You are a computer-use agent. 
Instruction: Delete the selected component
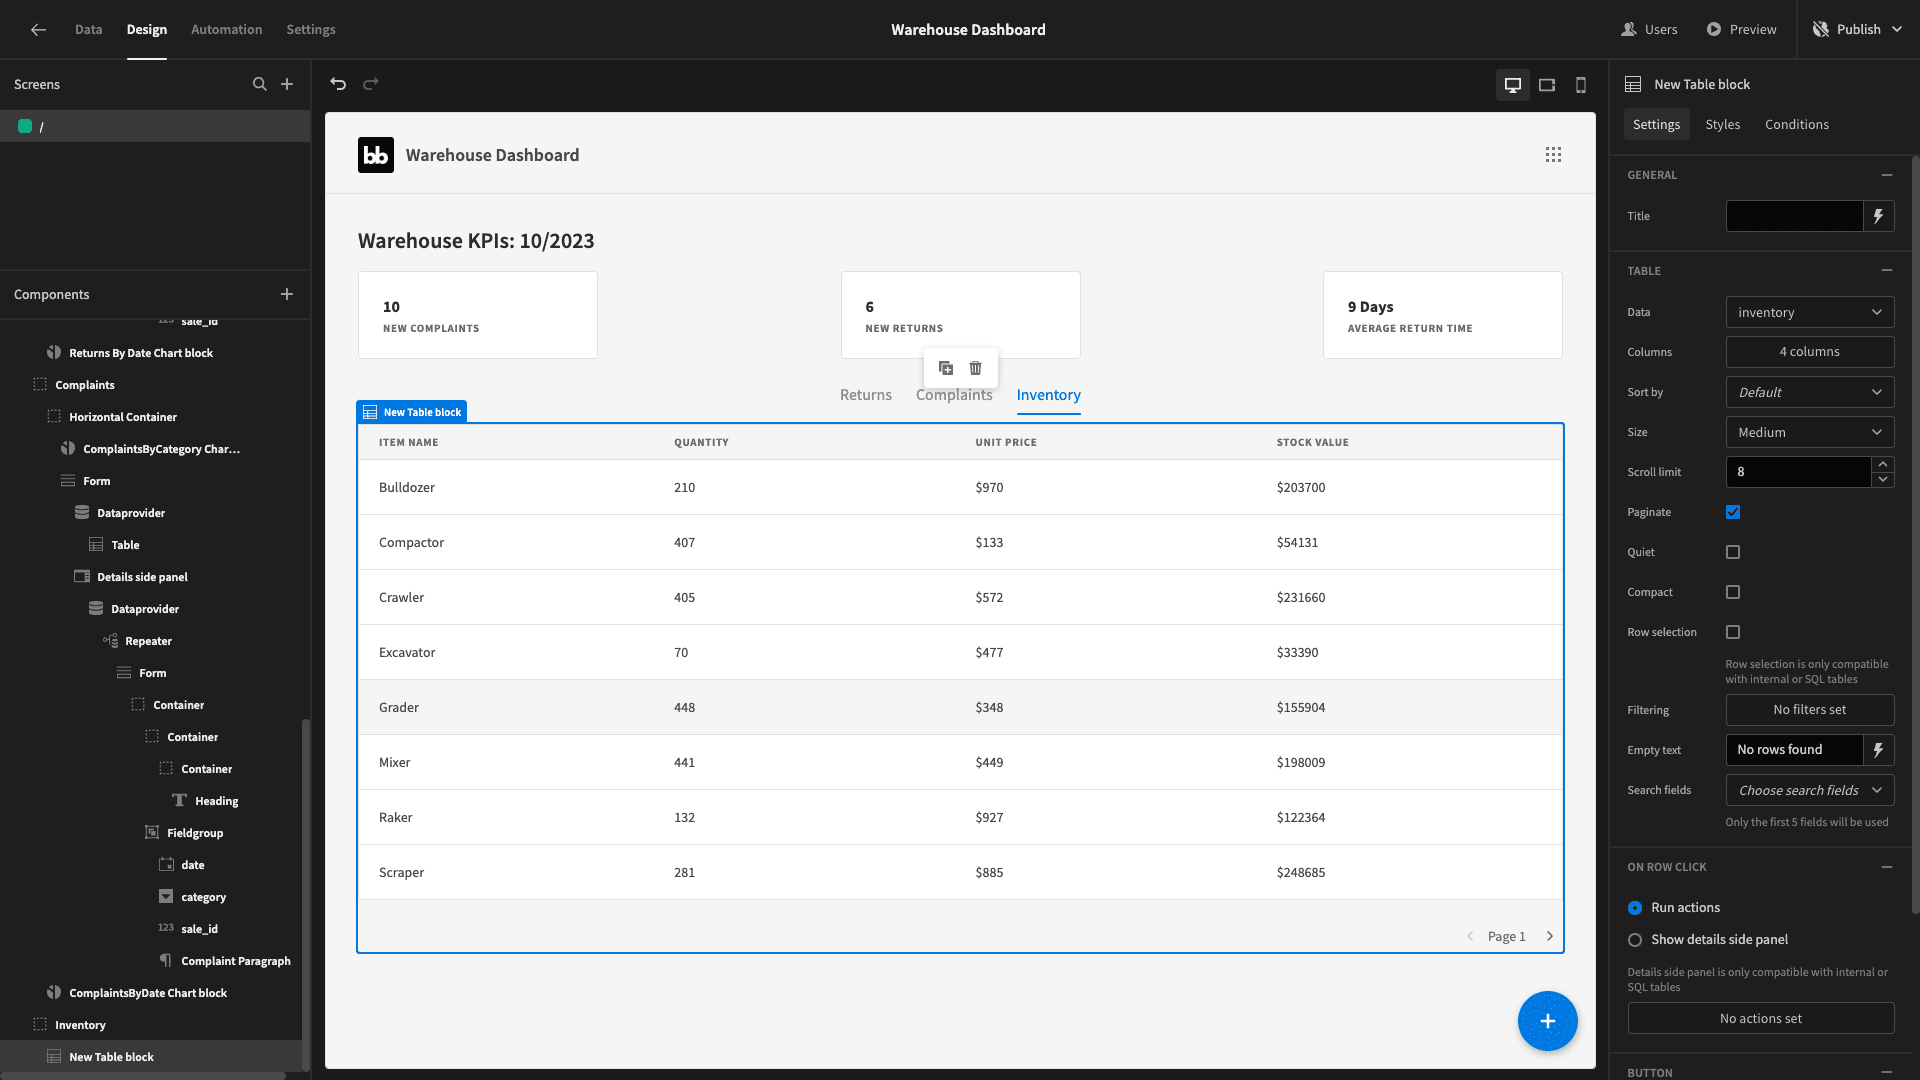976,368
